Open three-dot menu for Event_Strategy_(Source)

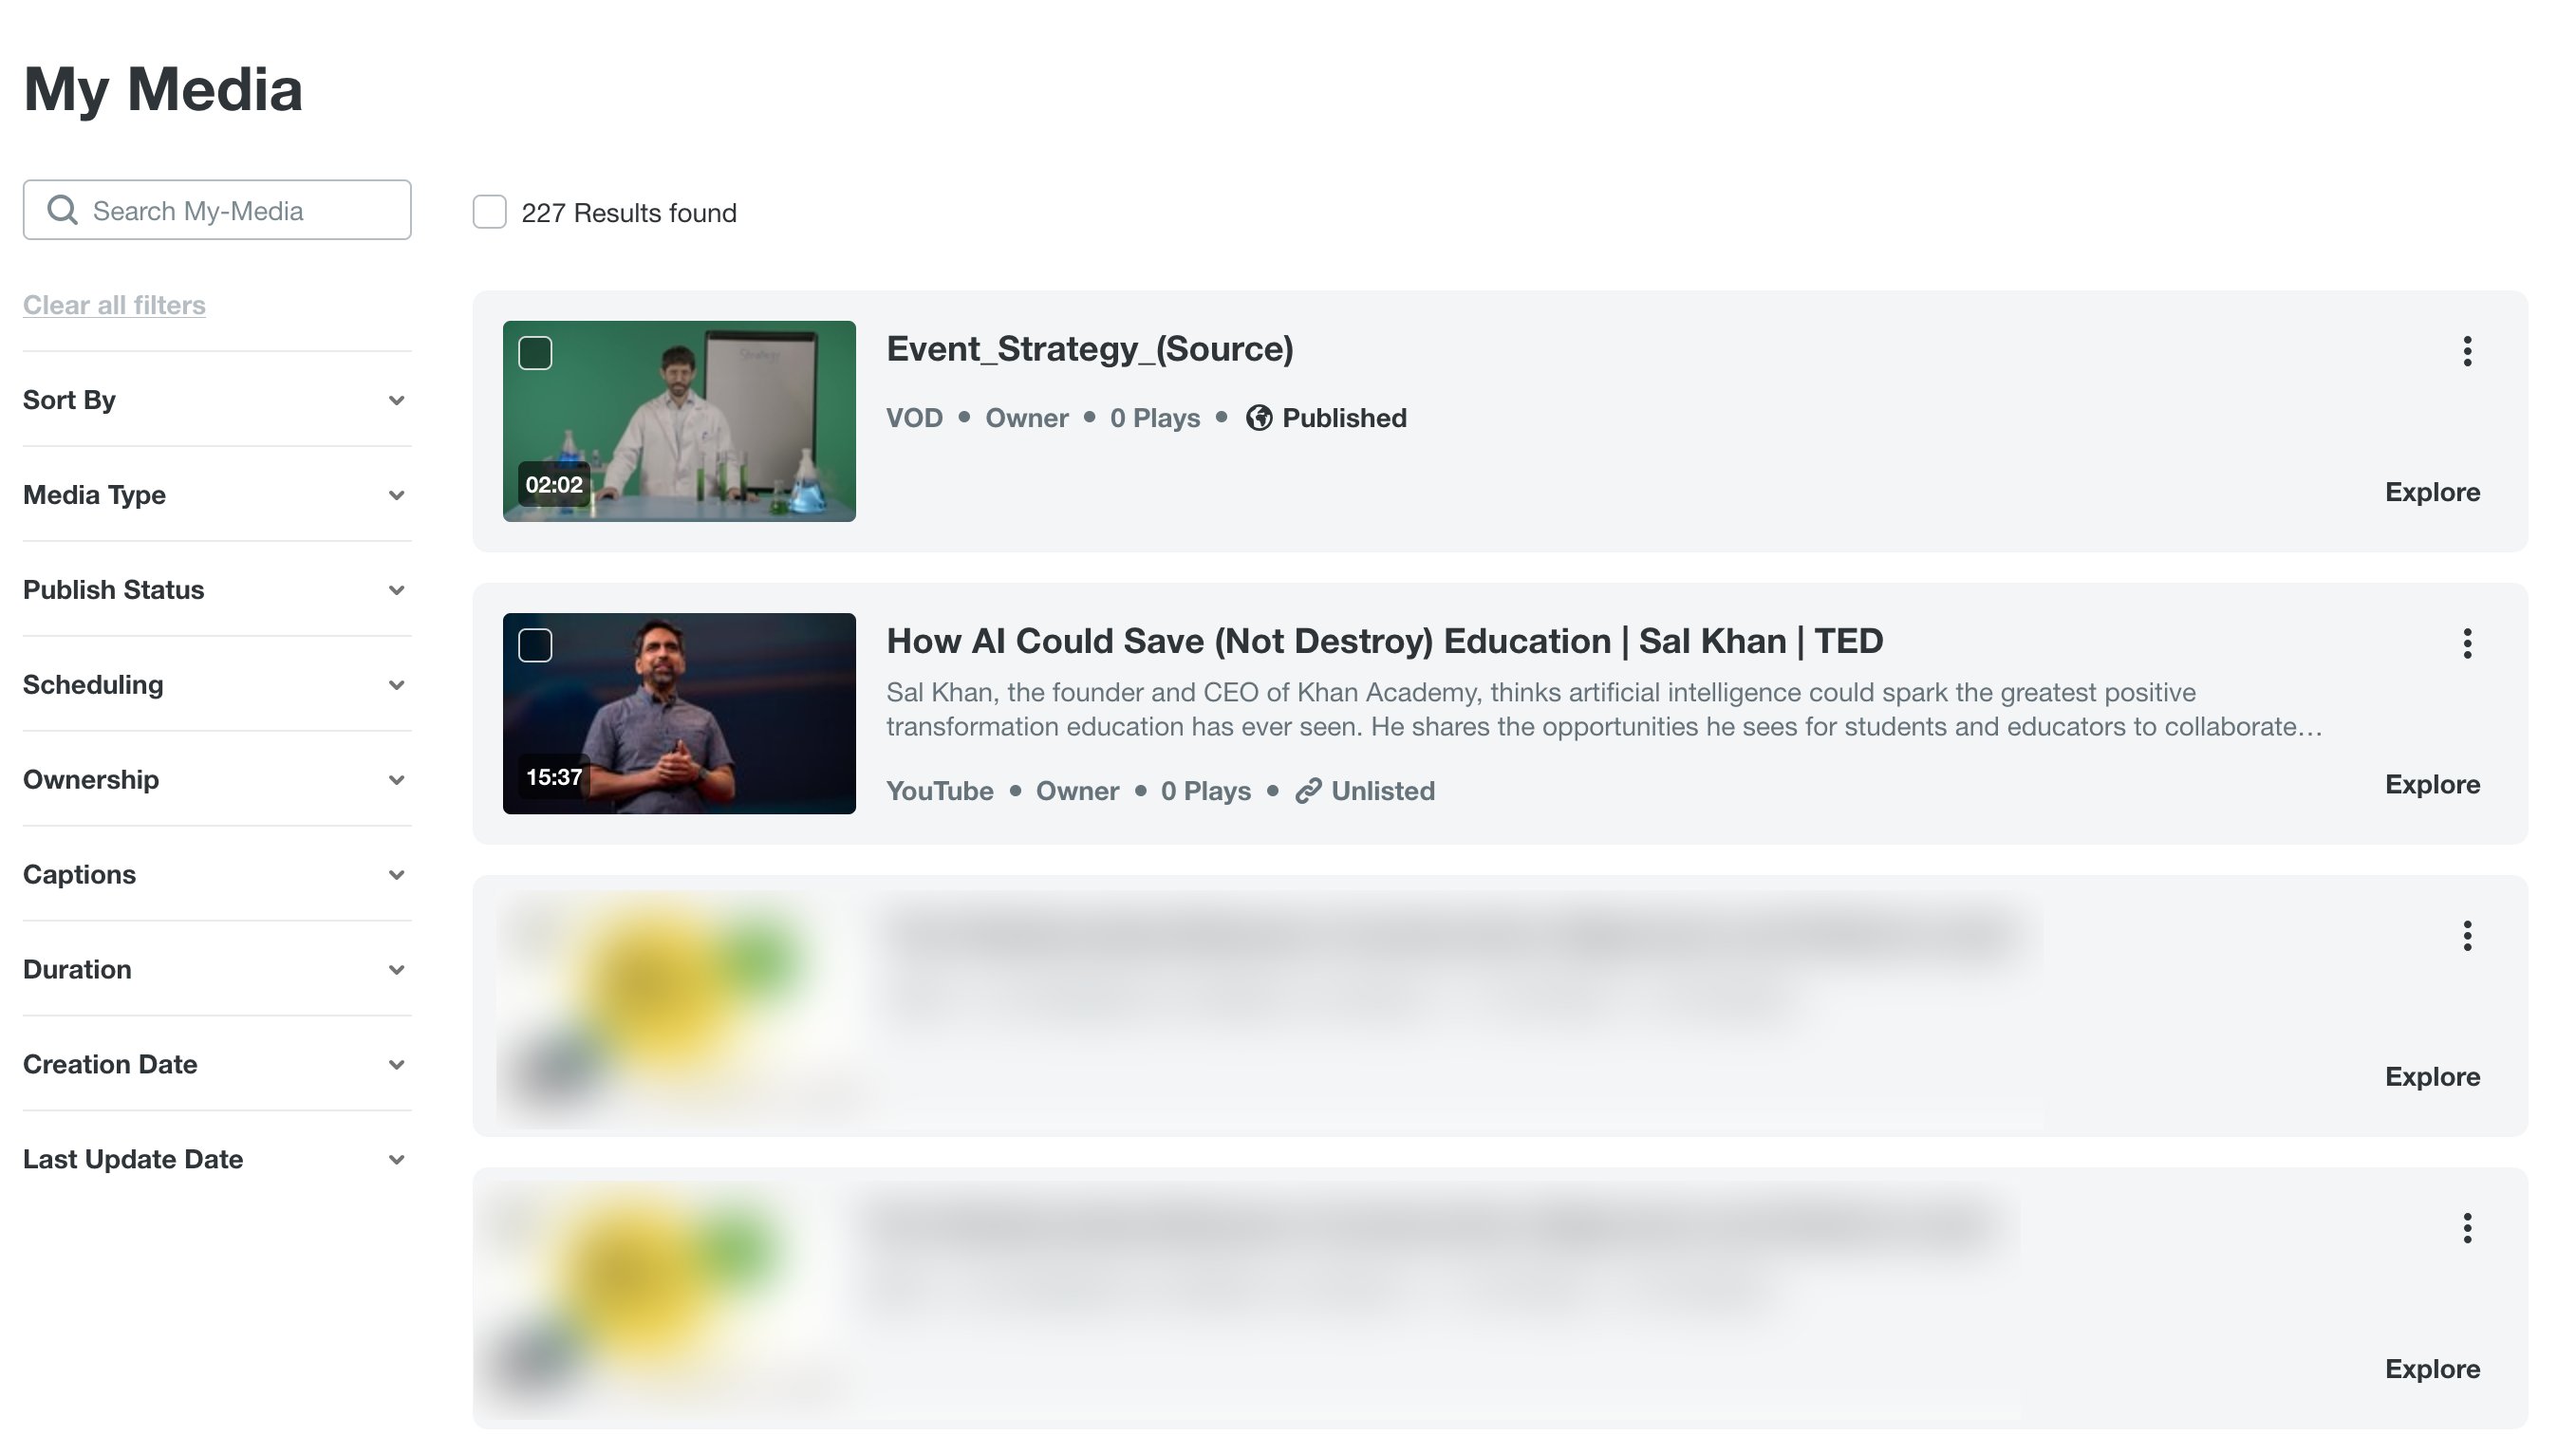[2467, 351]
